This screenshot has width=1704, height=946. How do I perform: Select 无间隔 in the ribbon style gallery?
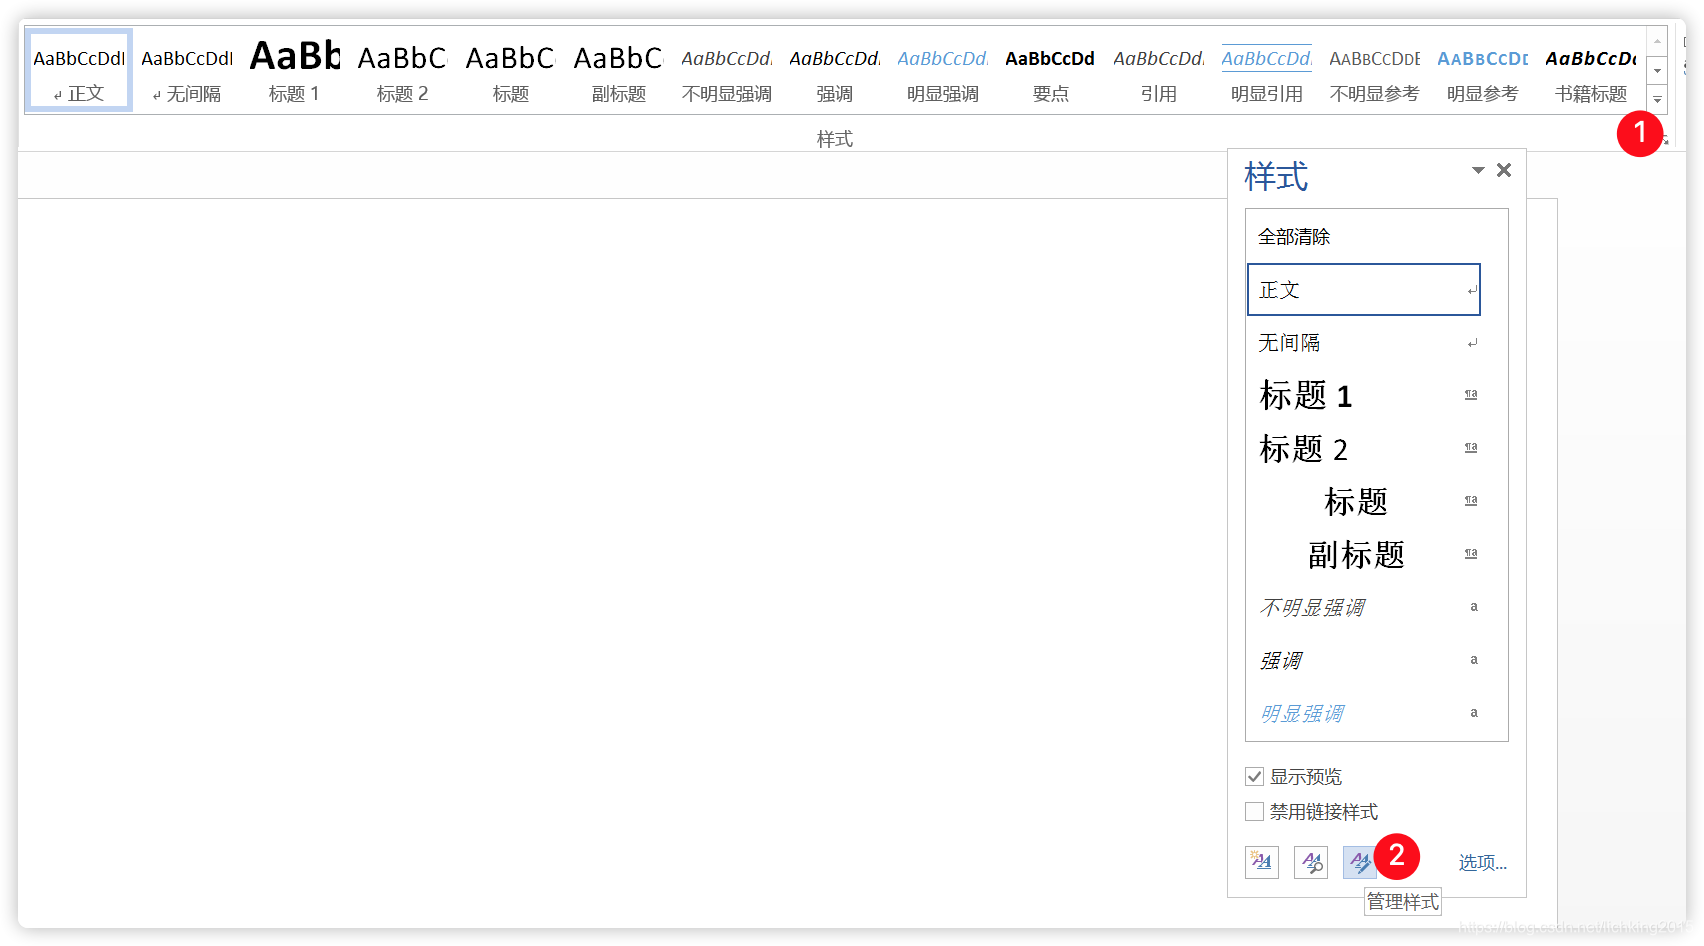click(187, 71)
